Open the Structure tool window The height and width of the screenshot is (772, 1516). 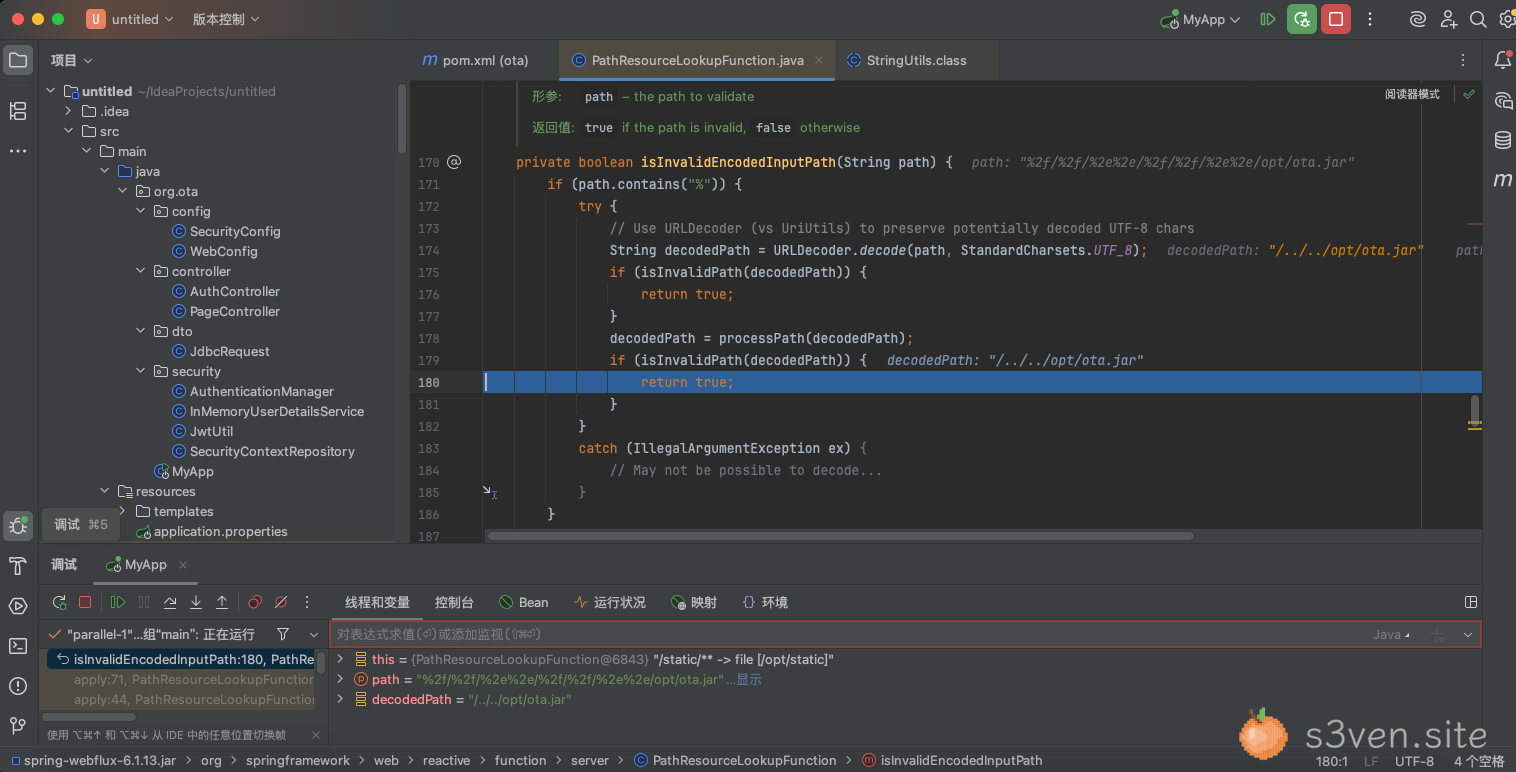click(x=18, y=111)
